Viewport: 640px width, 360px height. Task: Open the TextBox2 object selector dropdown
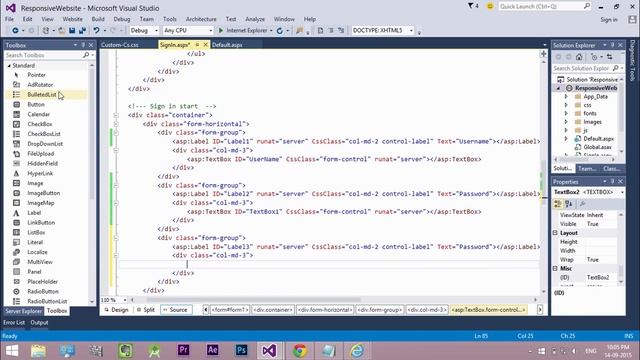coord(622,192)
